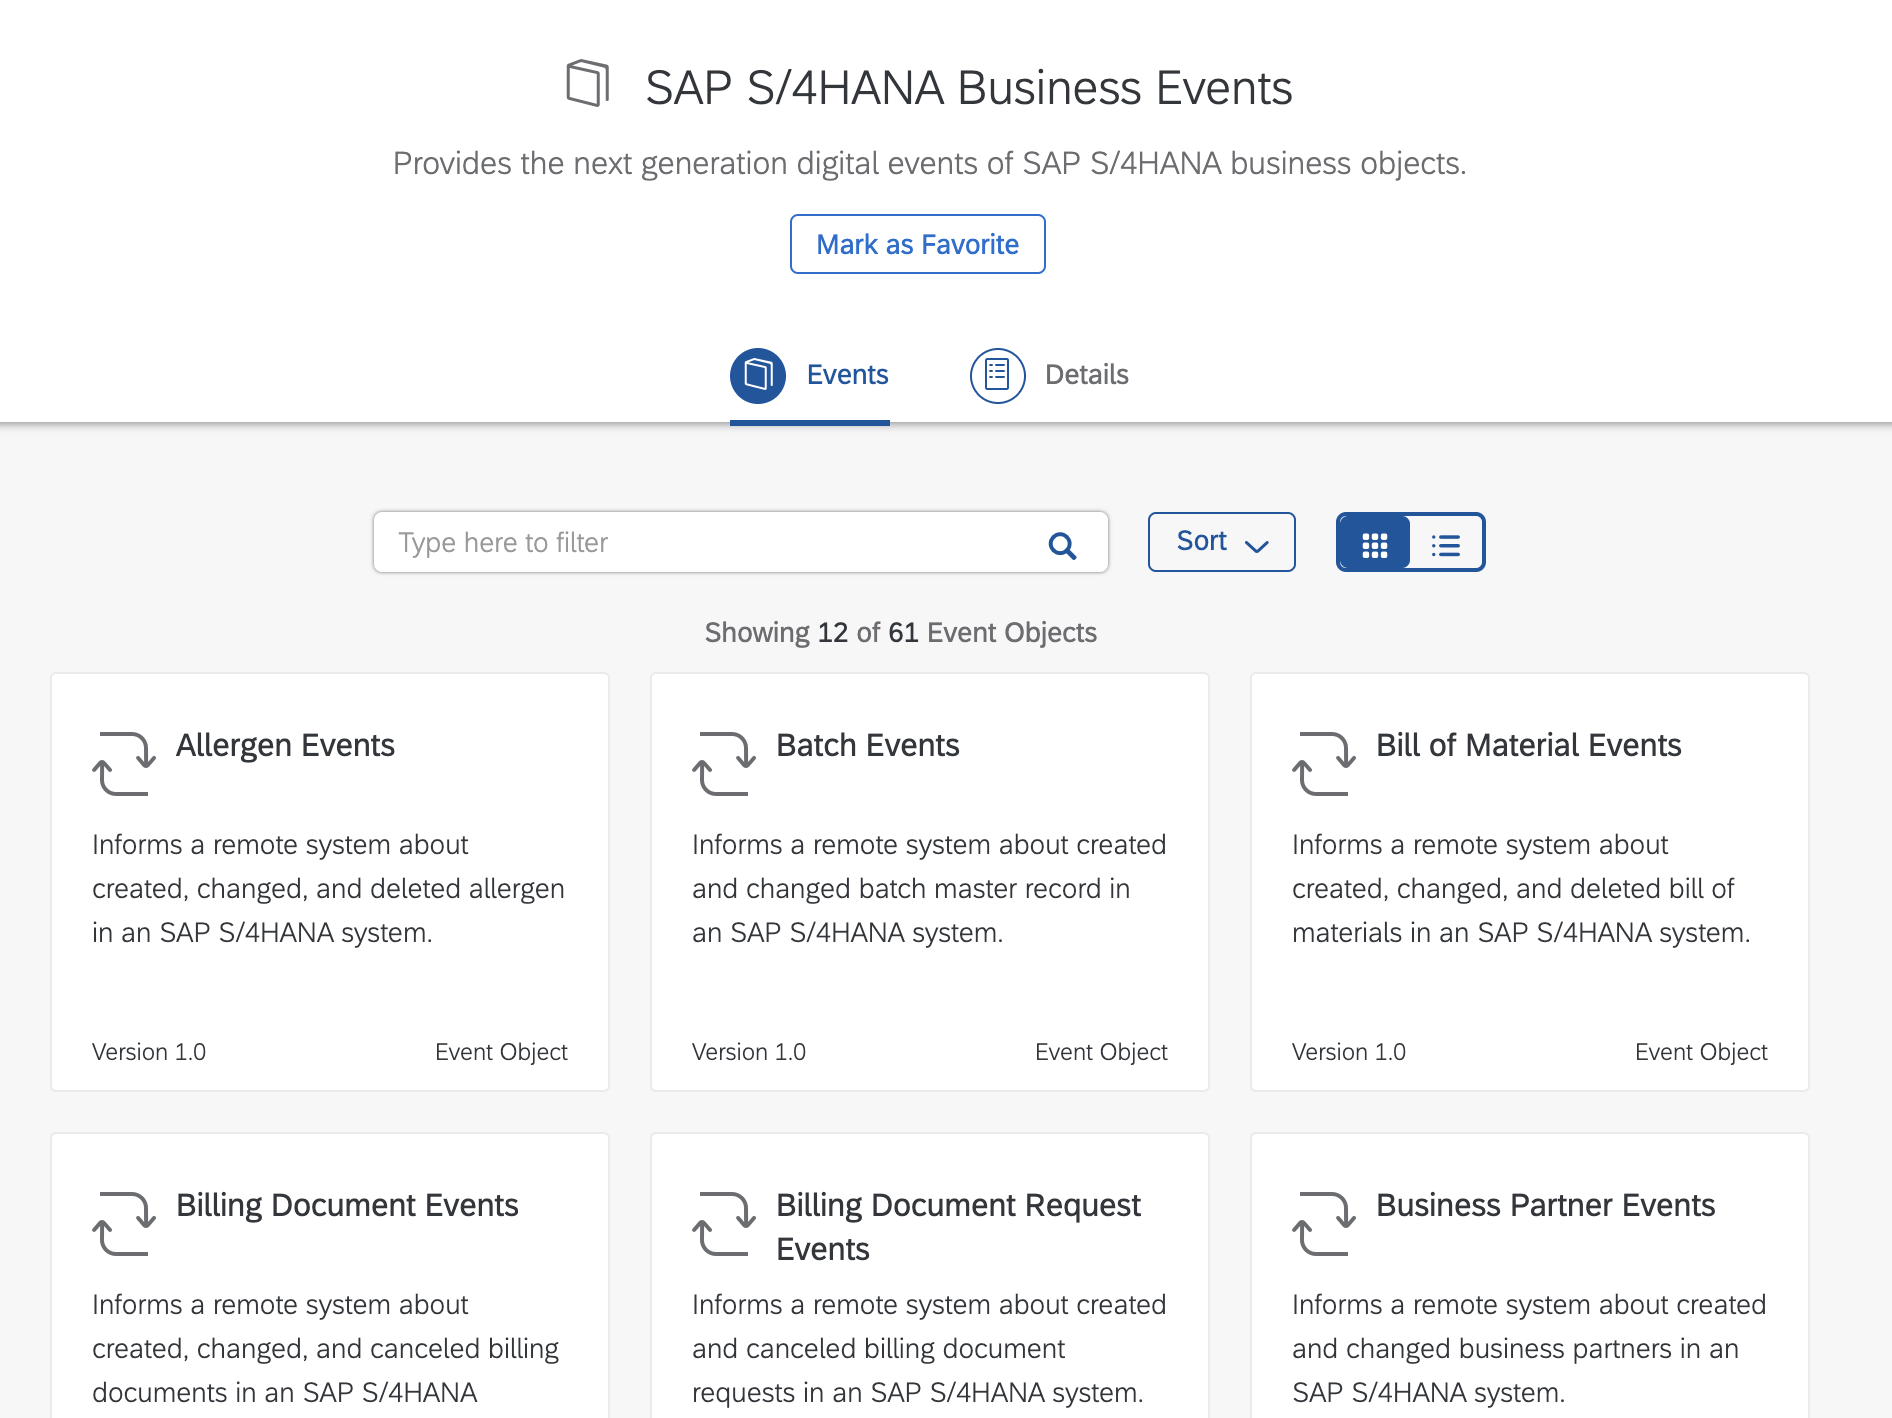This screenshot has height=1418, width=1892.
Task: Open the Sort dropdown
Action: tap(1221, 542)
